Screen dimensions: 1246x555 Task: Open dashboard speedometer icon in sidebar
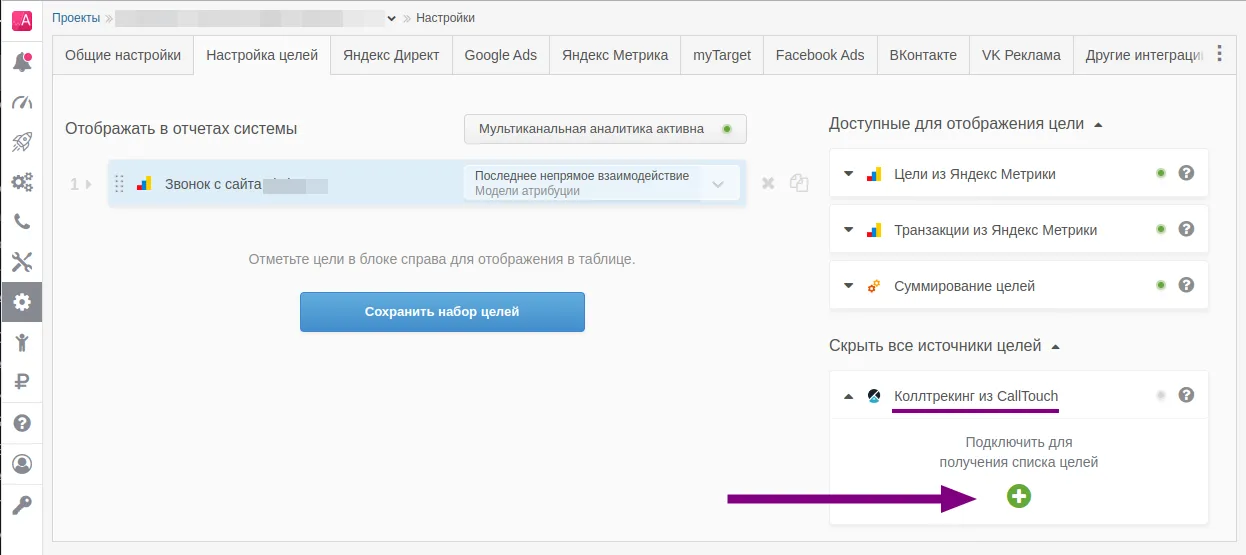(21, 102)
